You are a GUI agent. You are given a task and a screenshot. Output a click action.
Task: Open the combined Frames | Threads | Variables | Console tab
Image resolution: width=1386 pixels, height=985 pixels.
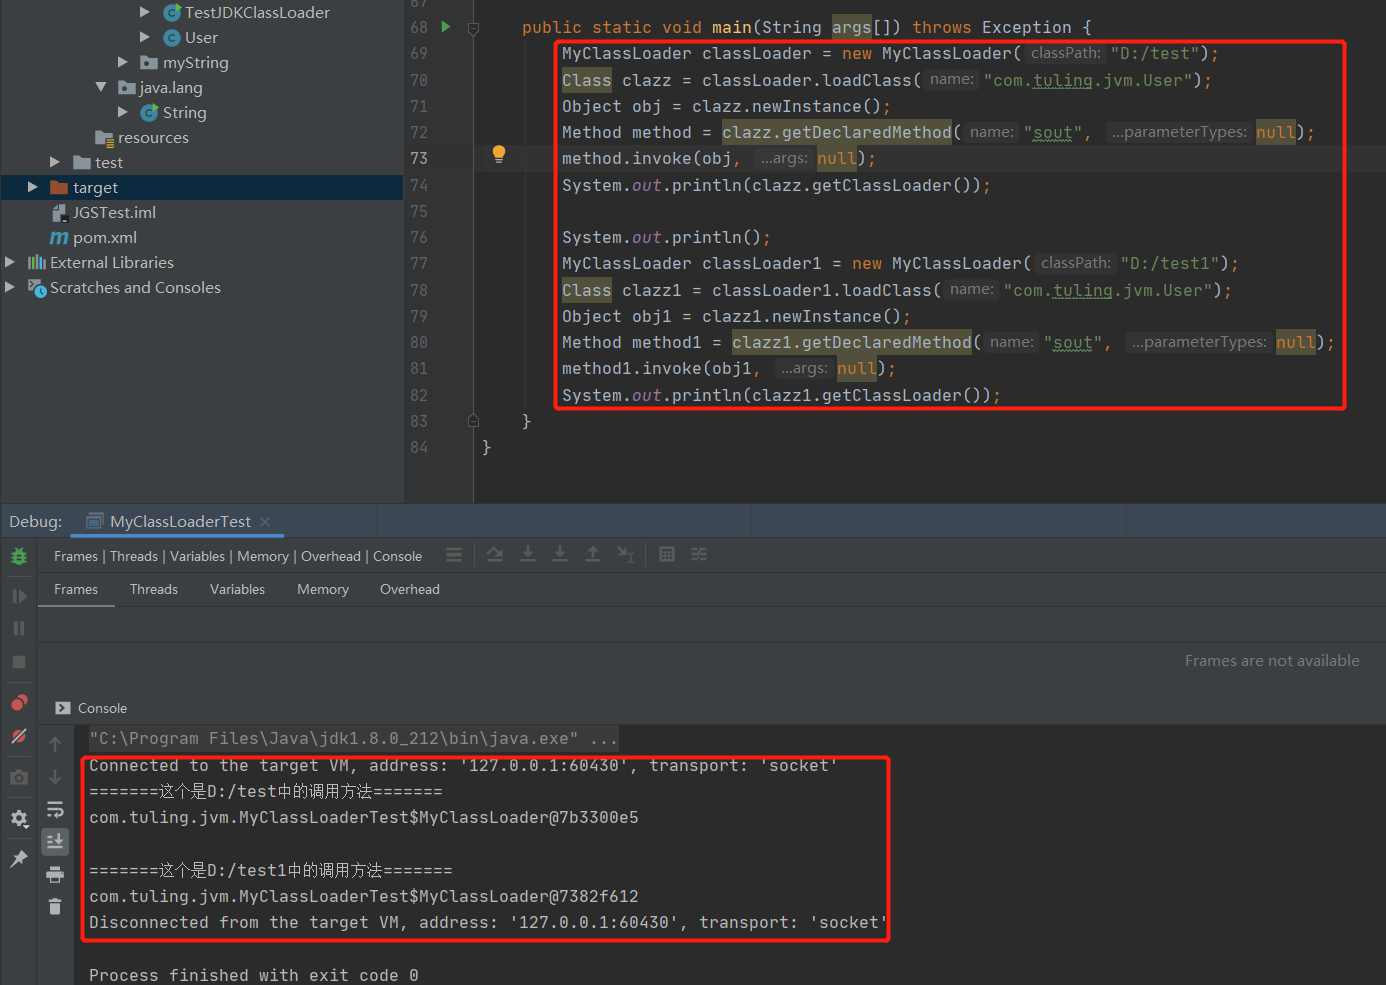point(238,556)
